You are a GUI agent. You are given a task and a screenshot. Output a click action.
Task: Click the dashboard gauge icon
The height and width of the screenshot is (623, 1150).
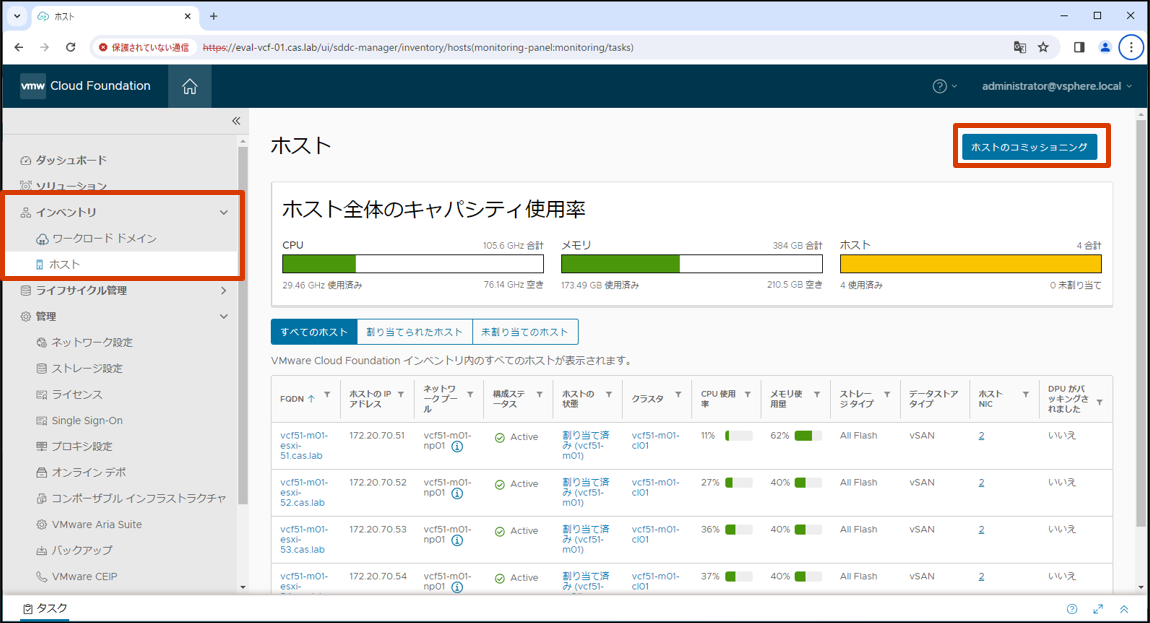(x=26, y=160)
